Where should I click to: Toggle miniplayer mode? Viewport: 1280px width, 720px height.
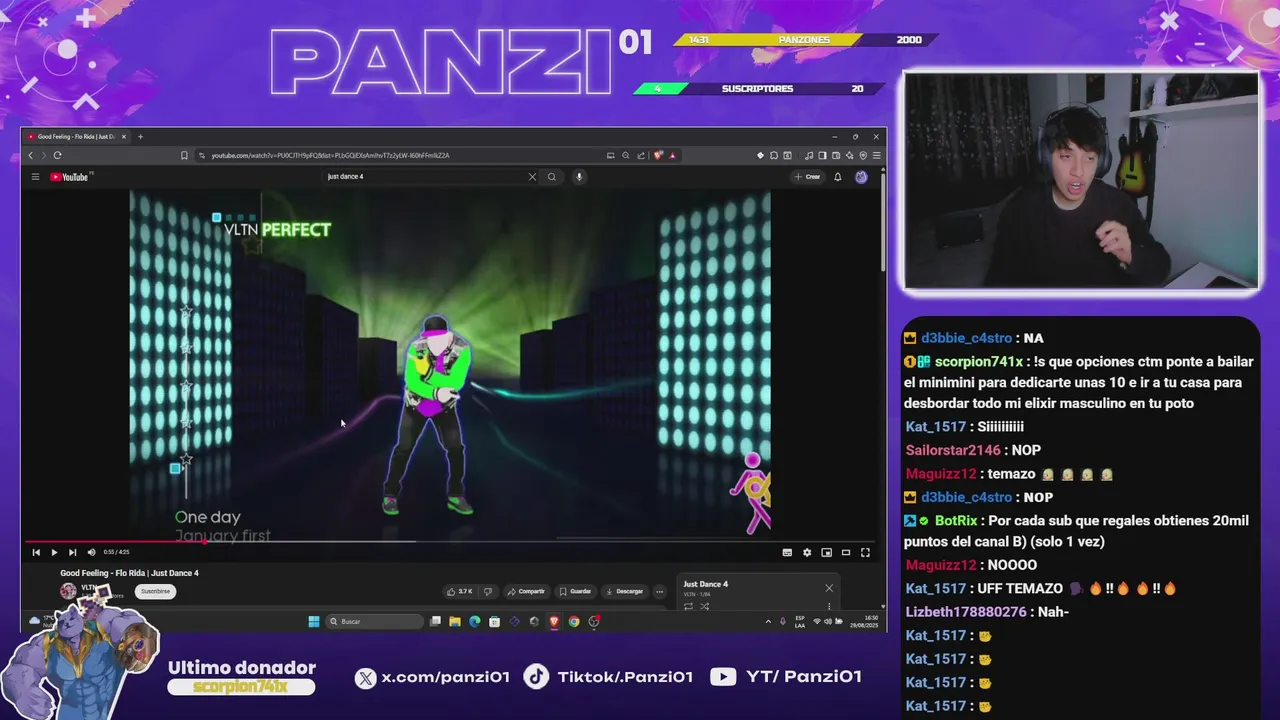(x=826, y=552)
